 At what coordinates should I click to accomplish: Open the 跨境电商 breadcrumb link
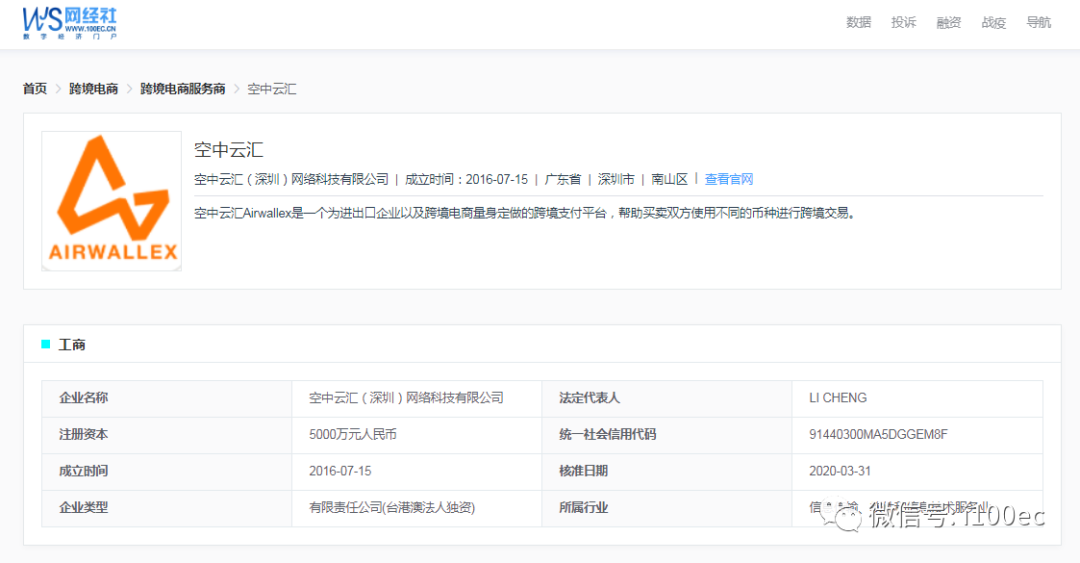(93, 89)
